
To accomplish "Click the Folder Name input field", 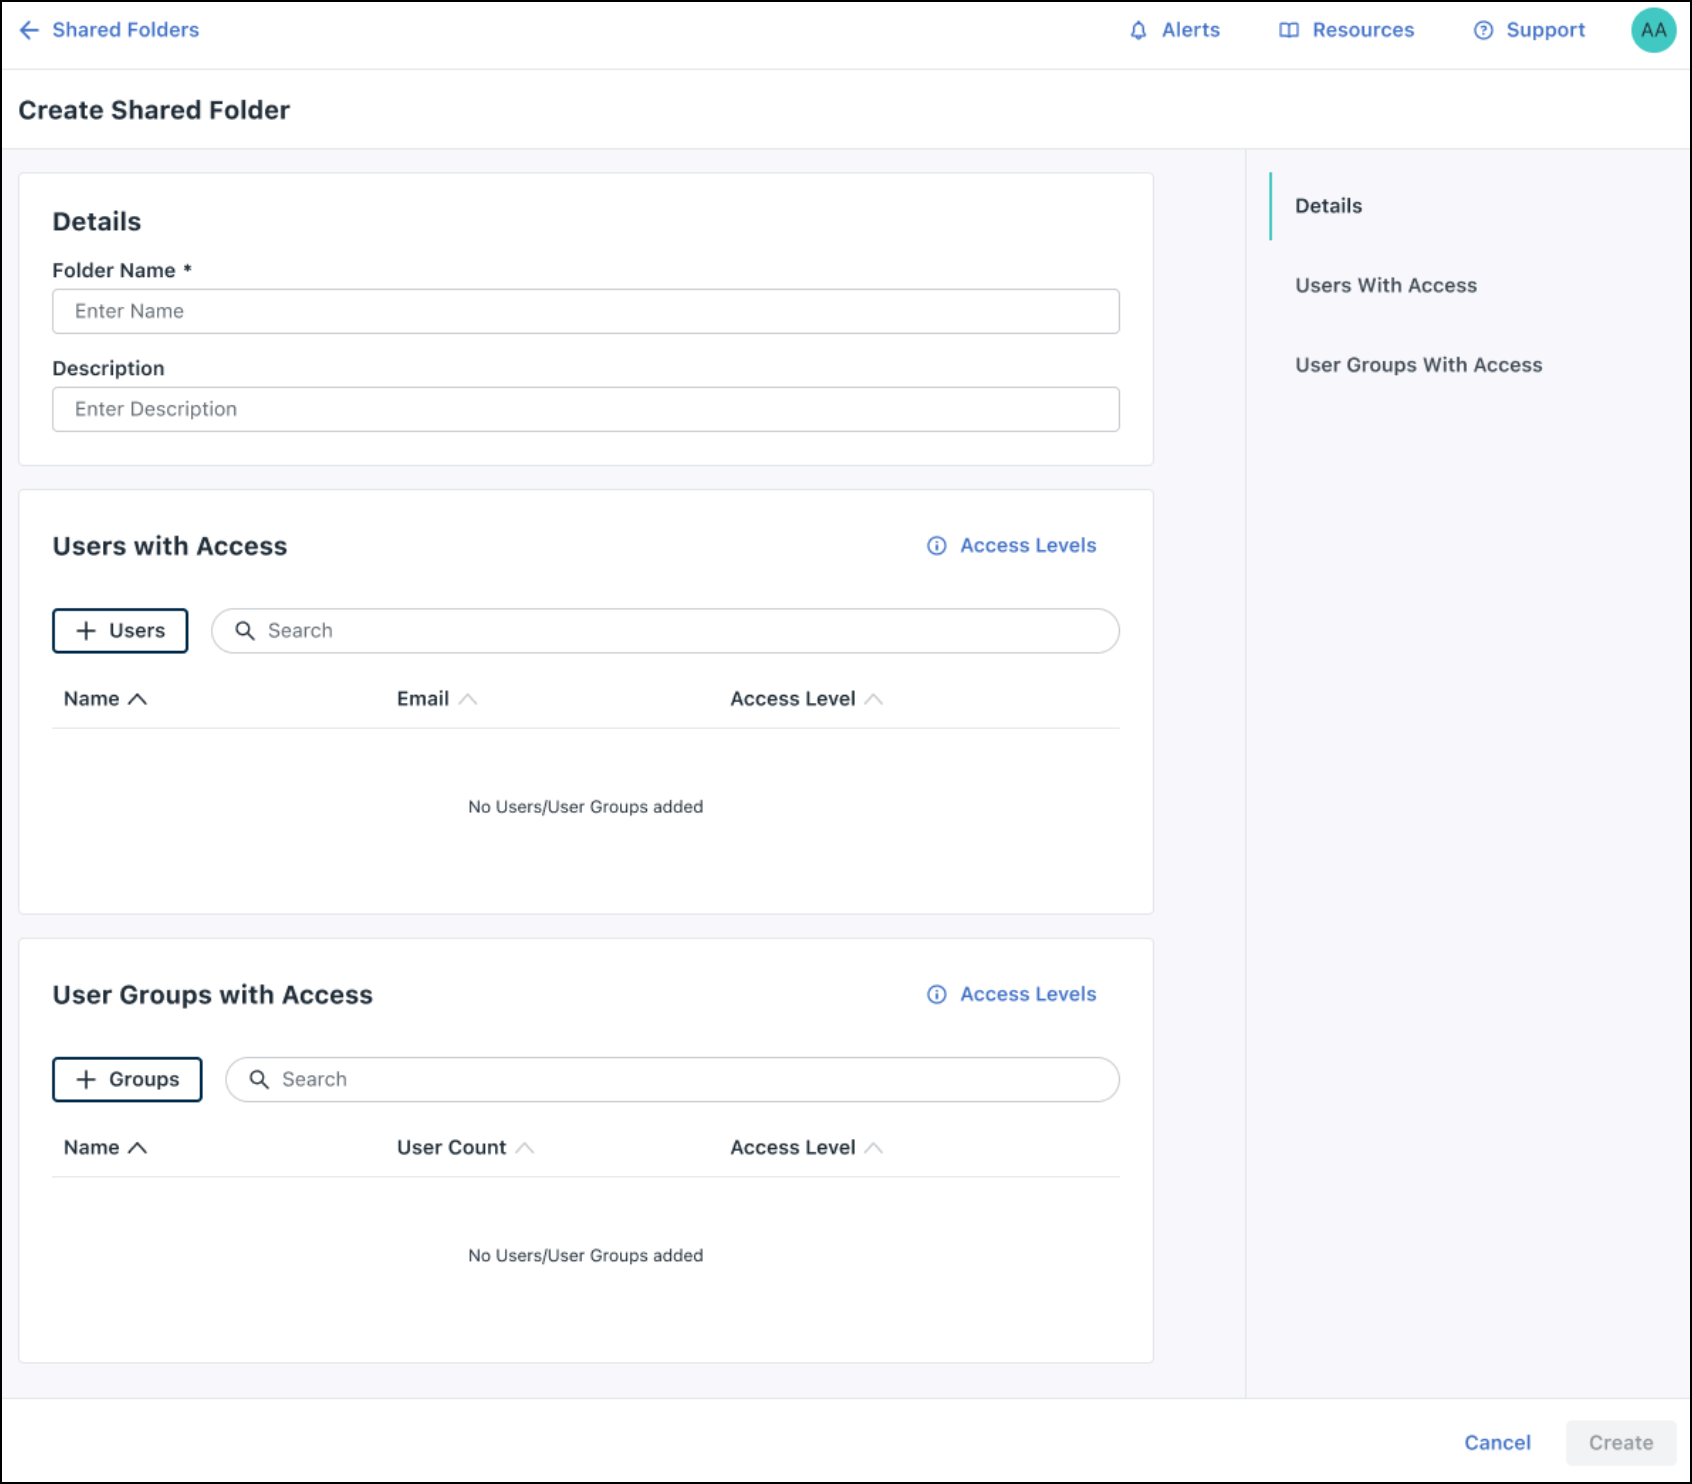I will tap(585, 311).
